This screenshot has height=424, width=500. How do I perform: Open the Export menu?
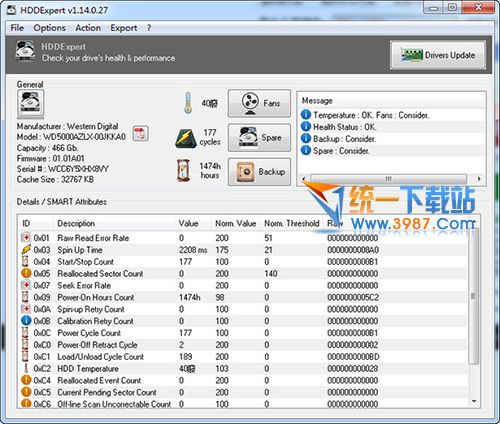pyautogui.click(x=124, y=28)
